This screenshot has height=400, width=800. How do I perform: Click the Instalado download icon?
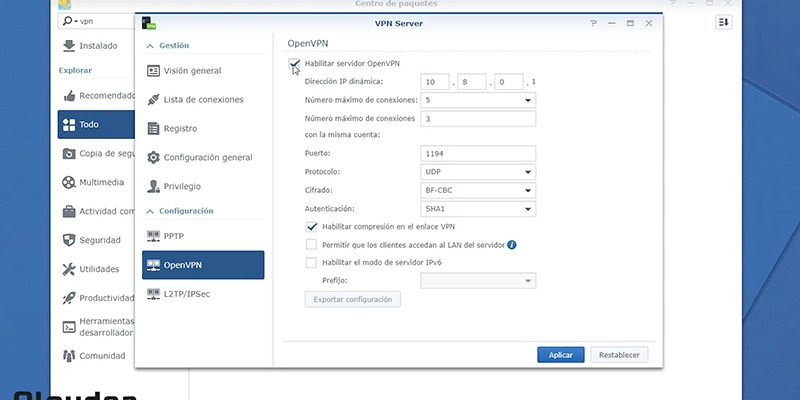click(69, 46)
